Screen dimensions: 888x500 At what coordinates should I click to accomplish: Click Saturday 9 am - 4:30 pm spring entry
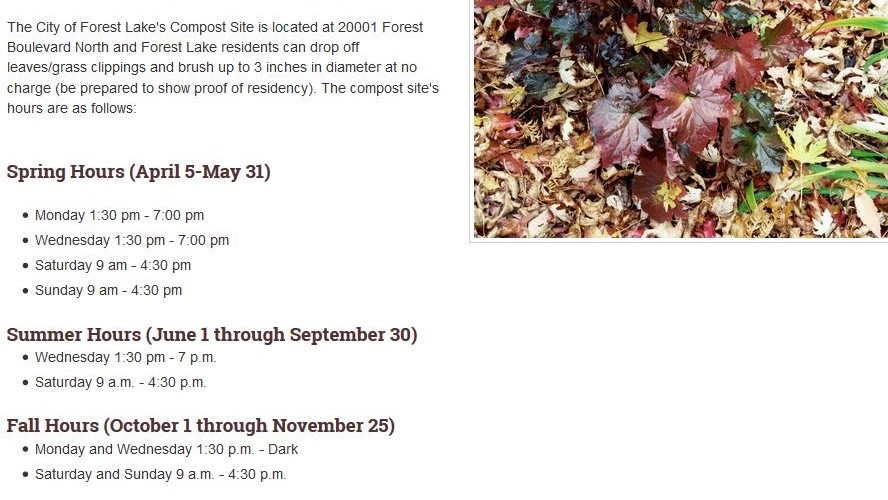[113, 265]
